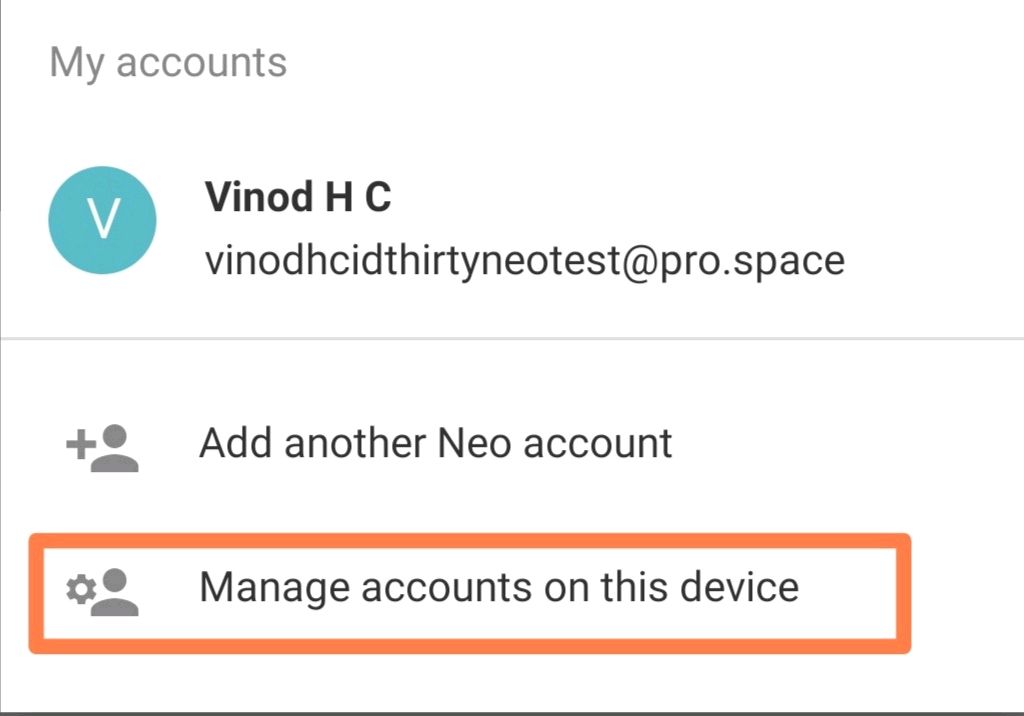Click the divider line below the account
The height and width of the screenshot is (716, 1024).
pos(512,338)
